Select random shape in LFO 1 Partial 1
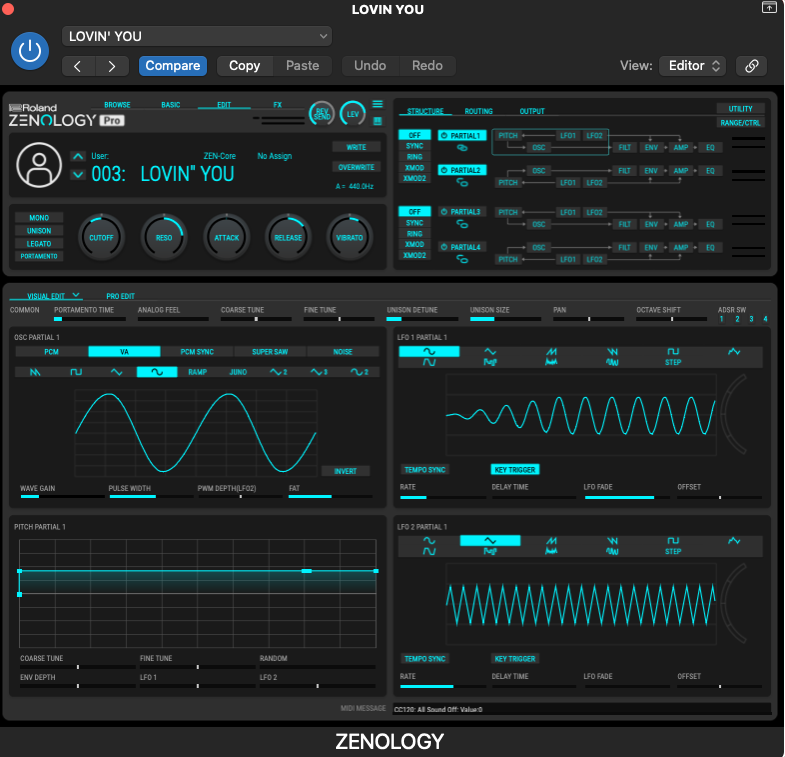This screenshot has height=757, width=785. 734,351
